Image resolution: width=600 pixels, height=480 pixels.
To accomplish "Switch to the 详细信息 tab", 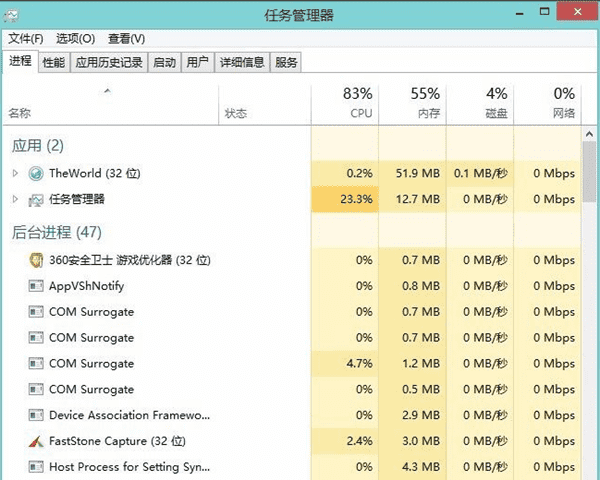I will pyautogui.click(x=242, y=62).
